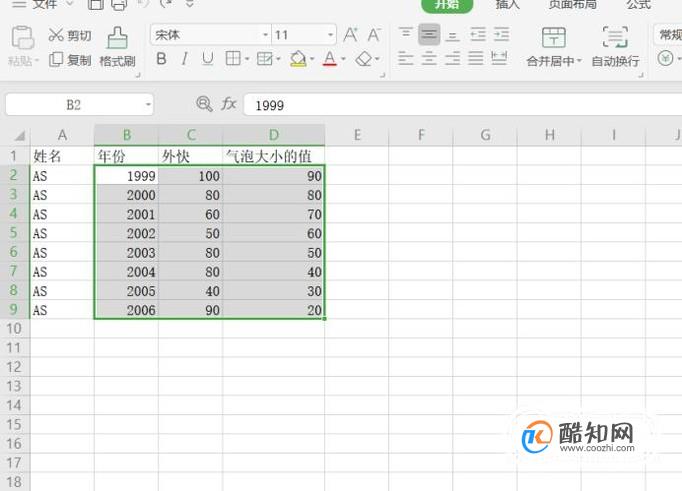The width and height of the screenshot is (682, 491).
Task: Increase font size icon
Action: 351,35
